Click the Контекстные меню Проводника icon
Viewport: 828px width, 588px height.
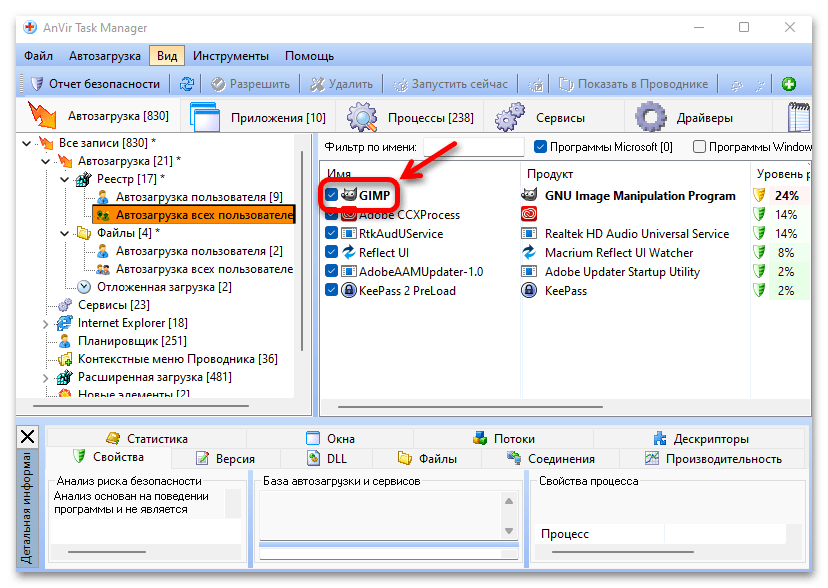65,359
